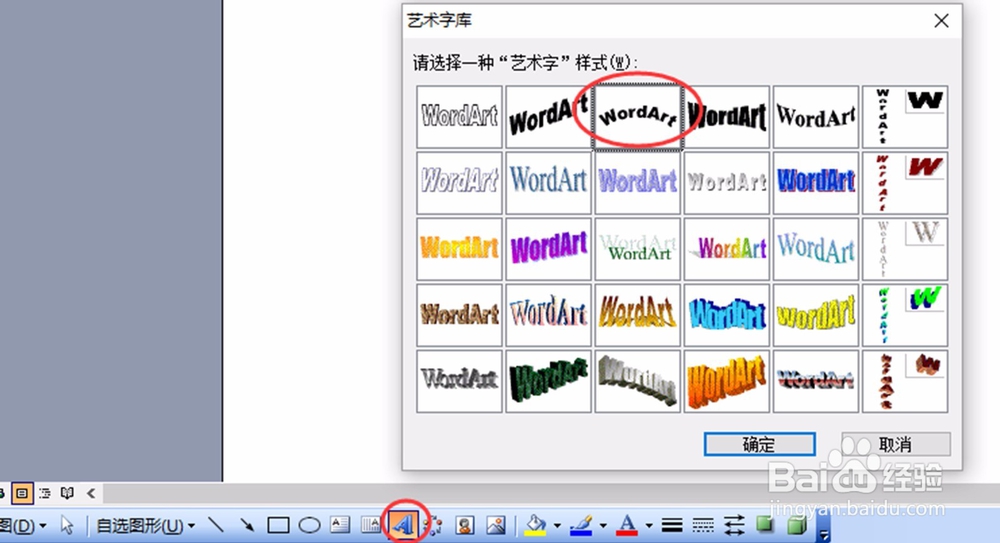Confirm with the 确定 button
This screenshot has width=1000, height=543.
(760, 444)
